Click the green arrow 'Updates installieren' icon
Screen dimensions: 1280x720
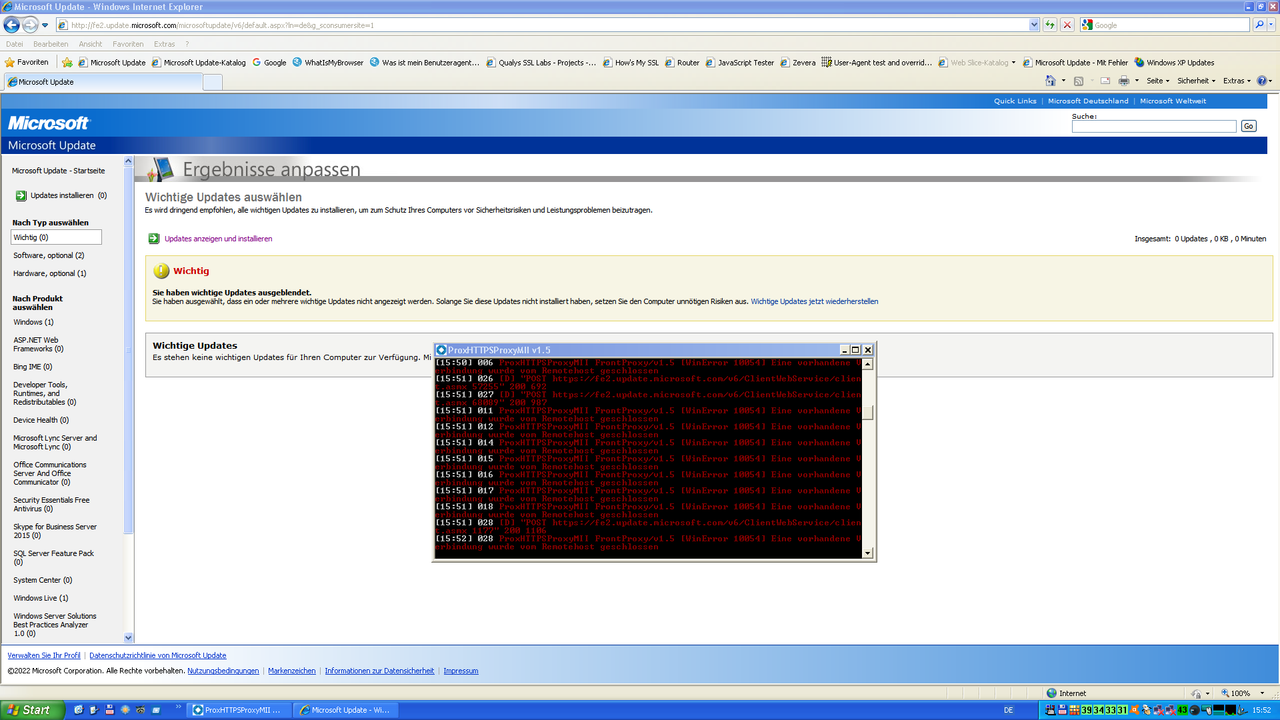(x=21, y=196)
